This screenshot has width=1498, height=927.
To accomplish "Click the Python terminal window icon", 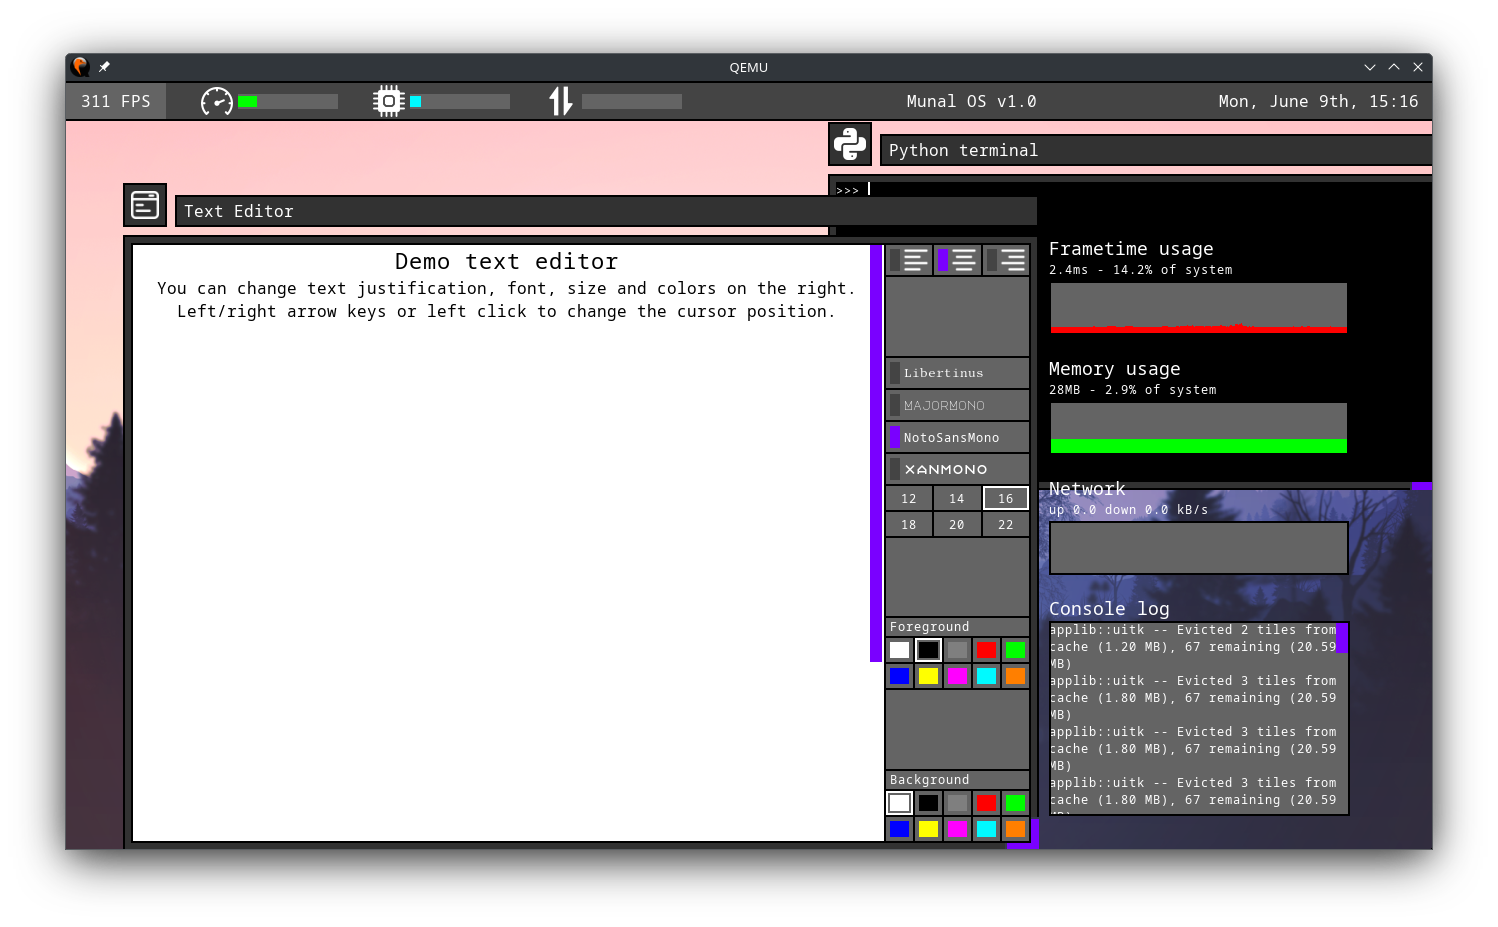I will [x=850, y=144].
